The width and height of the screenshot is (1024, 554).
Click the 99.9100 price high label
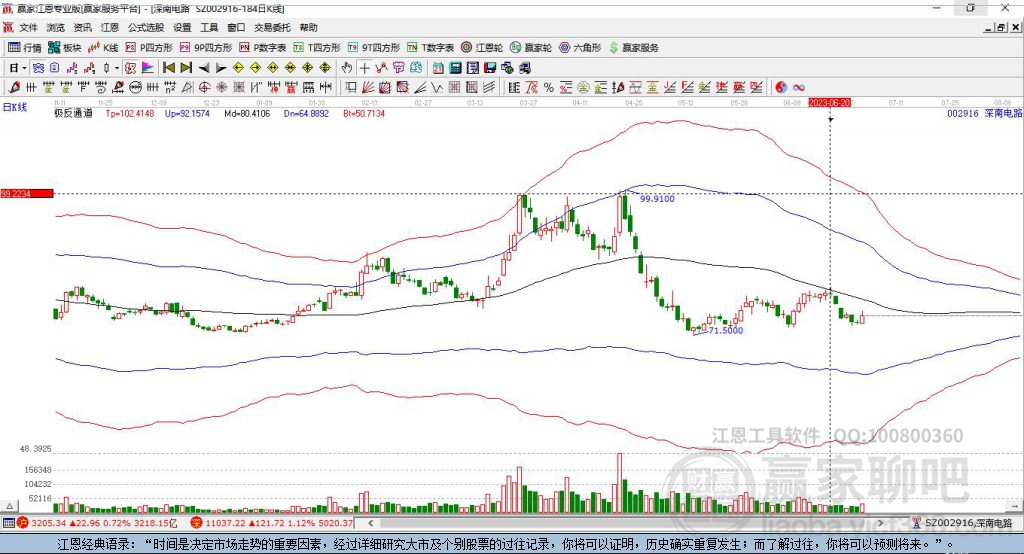[x=657, y=199]
